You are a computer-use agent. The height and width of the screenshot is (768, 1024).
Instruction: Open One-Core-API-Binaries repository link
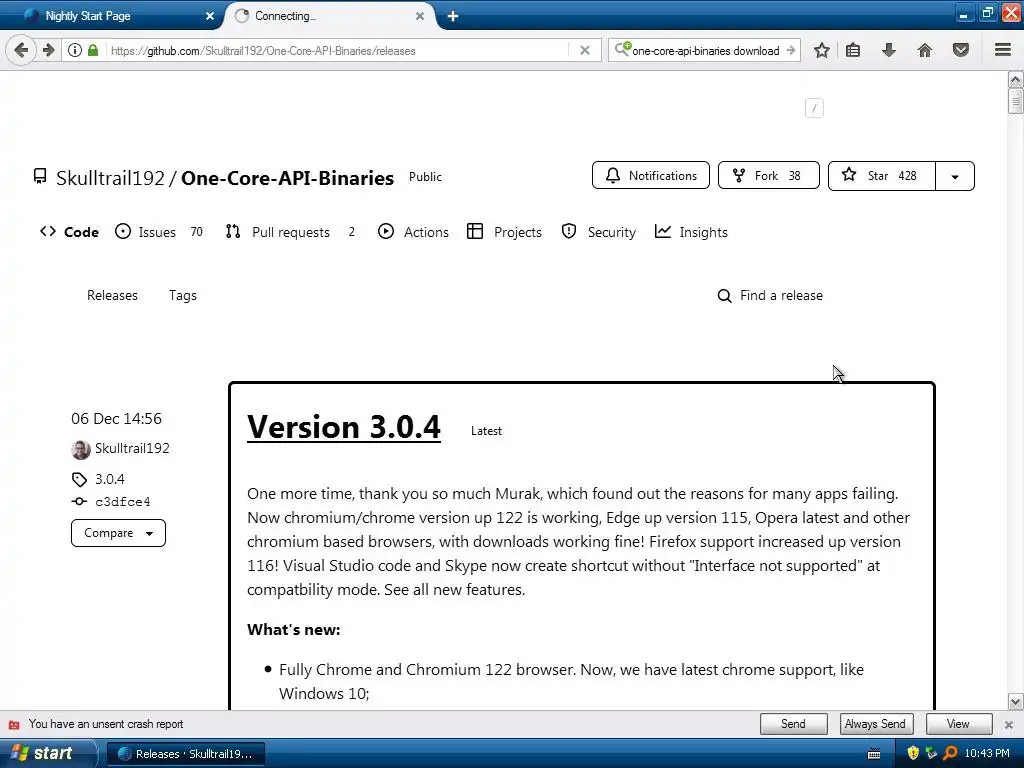pyautogui.click(x=287, y=178)
